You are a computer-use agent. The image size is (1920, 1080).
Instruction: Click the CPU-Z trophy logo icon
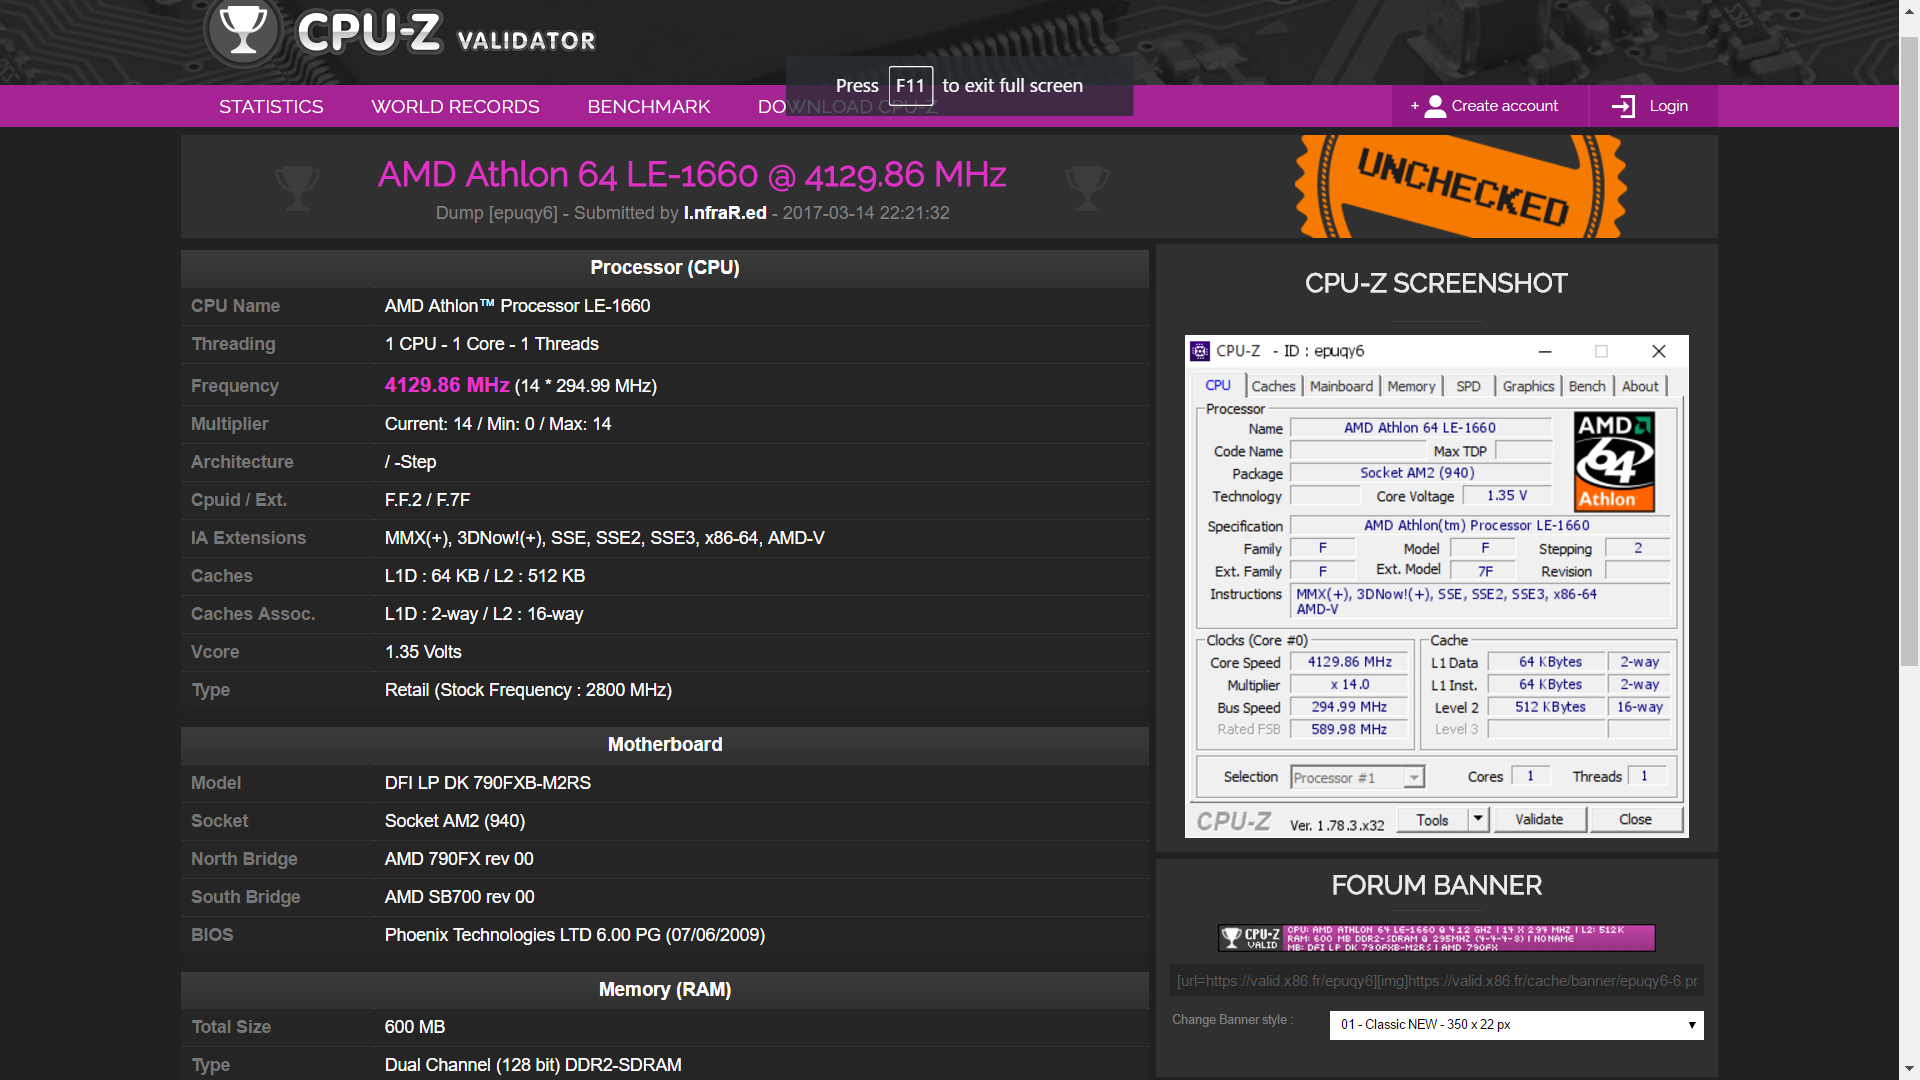tap(243, 30)
